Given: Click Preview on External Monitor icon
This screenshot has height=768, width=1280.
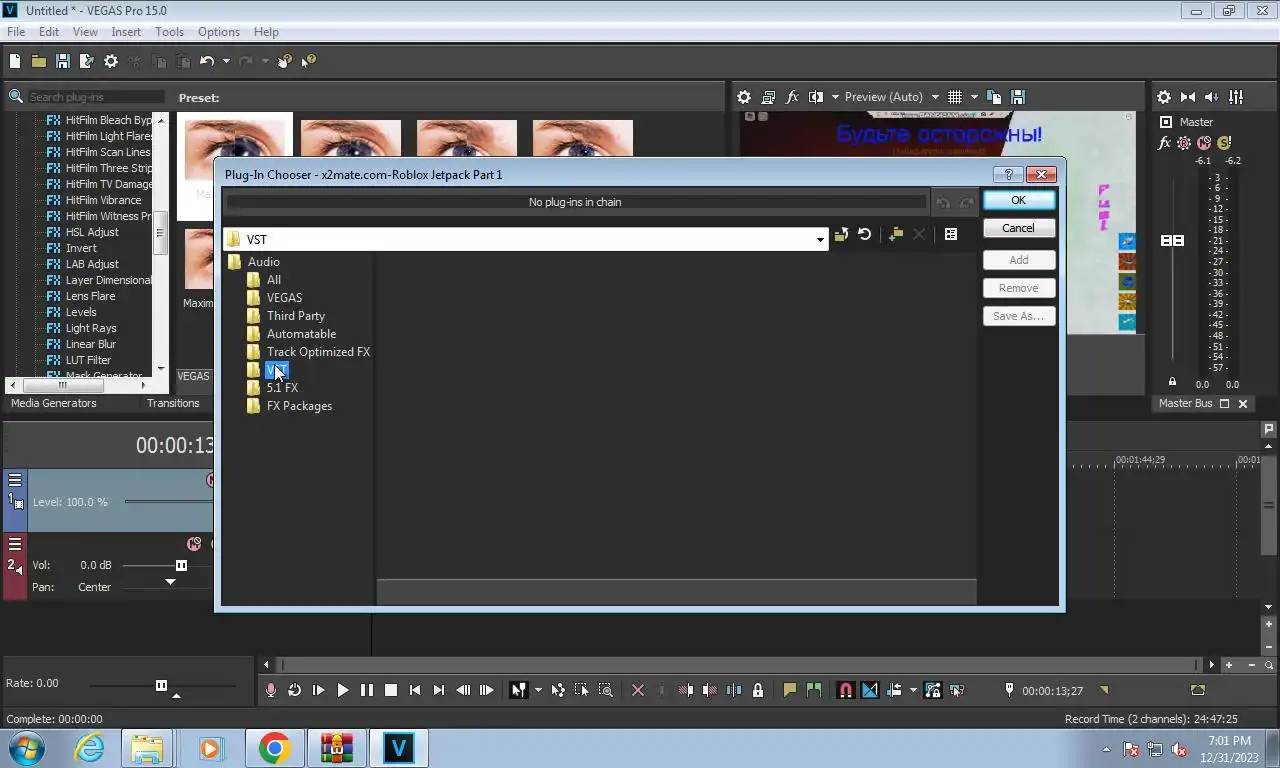Looking at the screenshot, I should [x=768, y=97].
